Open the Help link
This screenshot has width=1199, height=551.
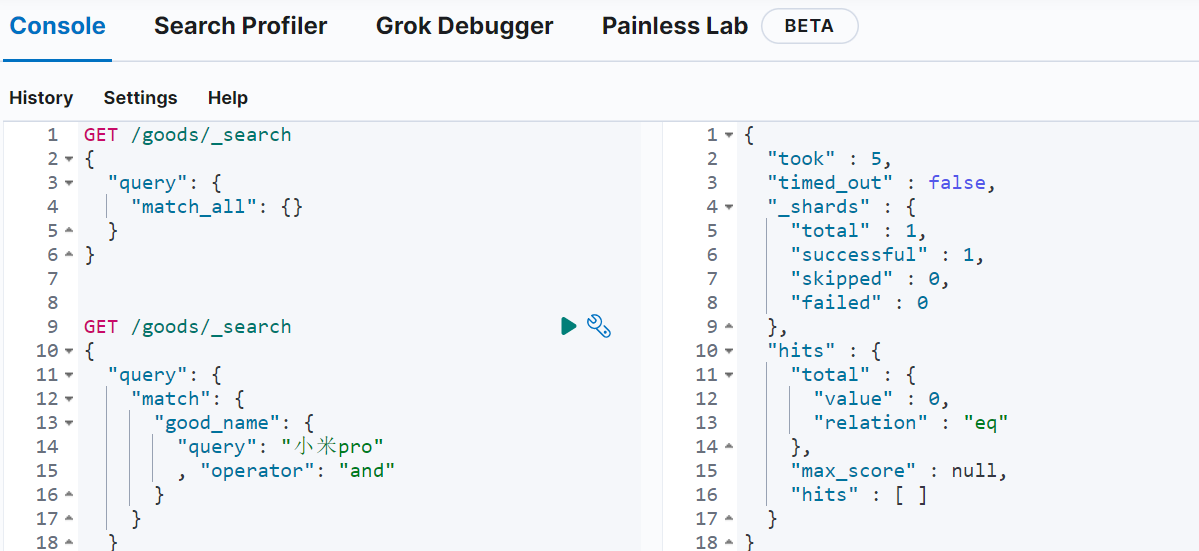point(228,98)
